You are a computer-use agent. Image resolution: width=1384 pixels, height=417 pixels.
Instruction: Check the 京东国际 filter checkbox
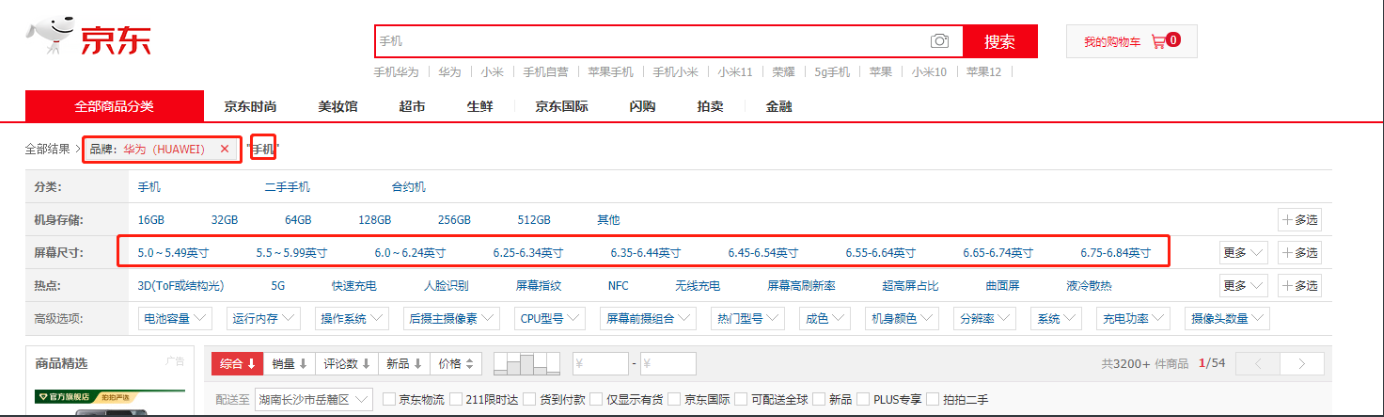pos(675,399)
